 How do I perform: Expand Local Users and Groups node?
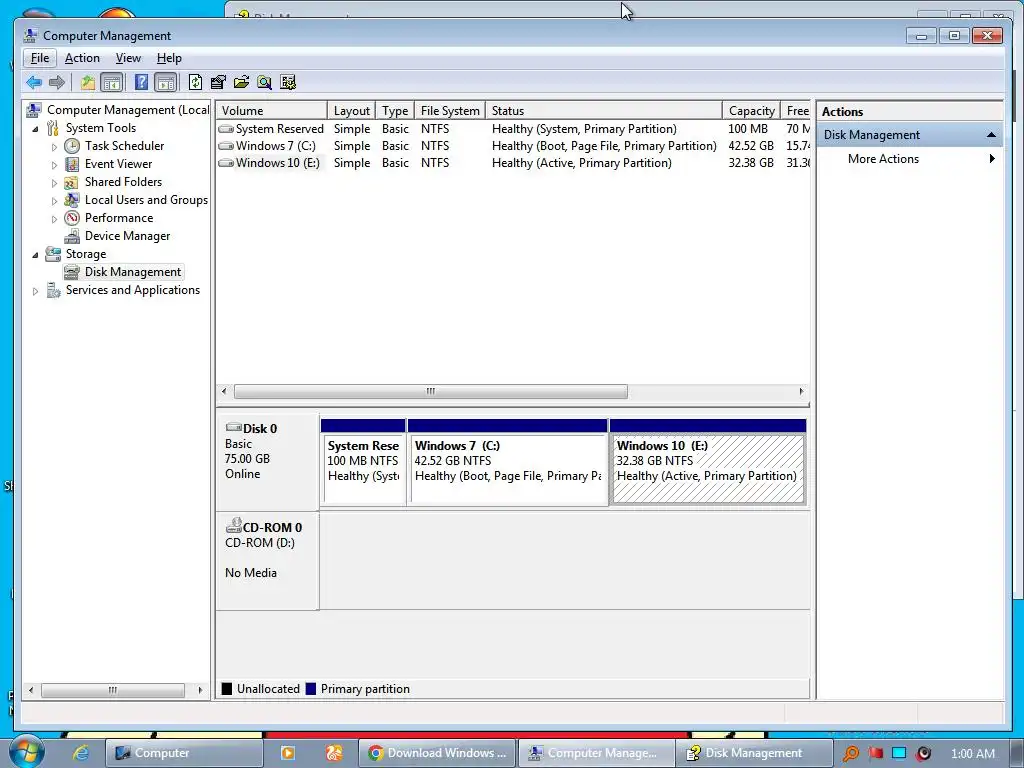click(x=54, y=200)
